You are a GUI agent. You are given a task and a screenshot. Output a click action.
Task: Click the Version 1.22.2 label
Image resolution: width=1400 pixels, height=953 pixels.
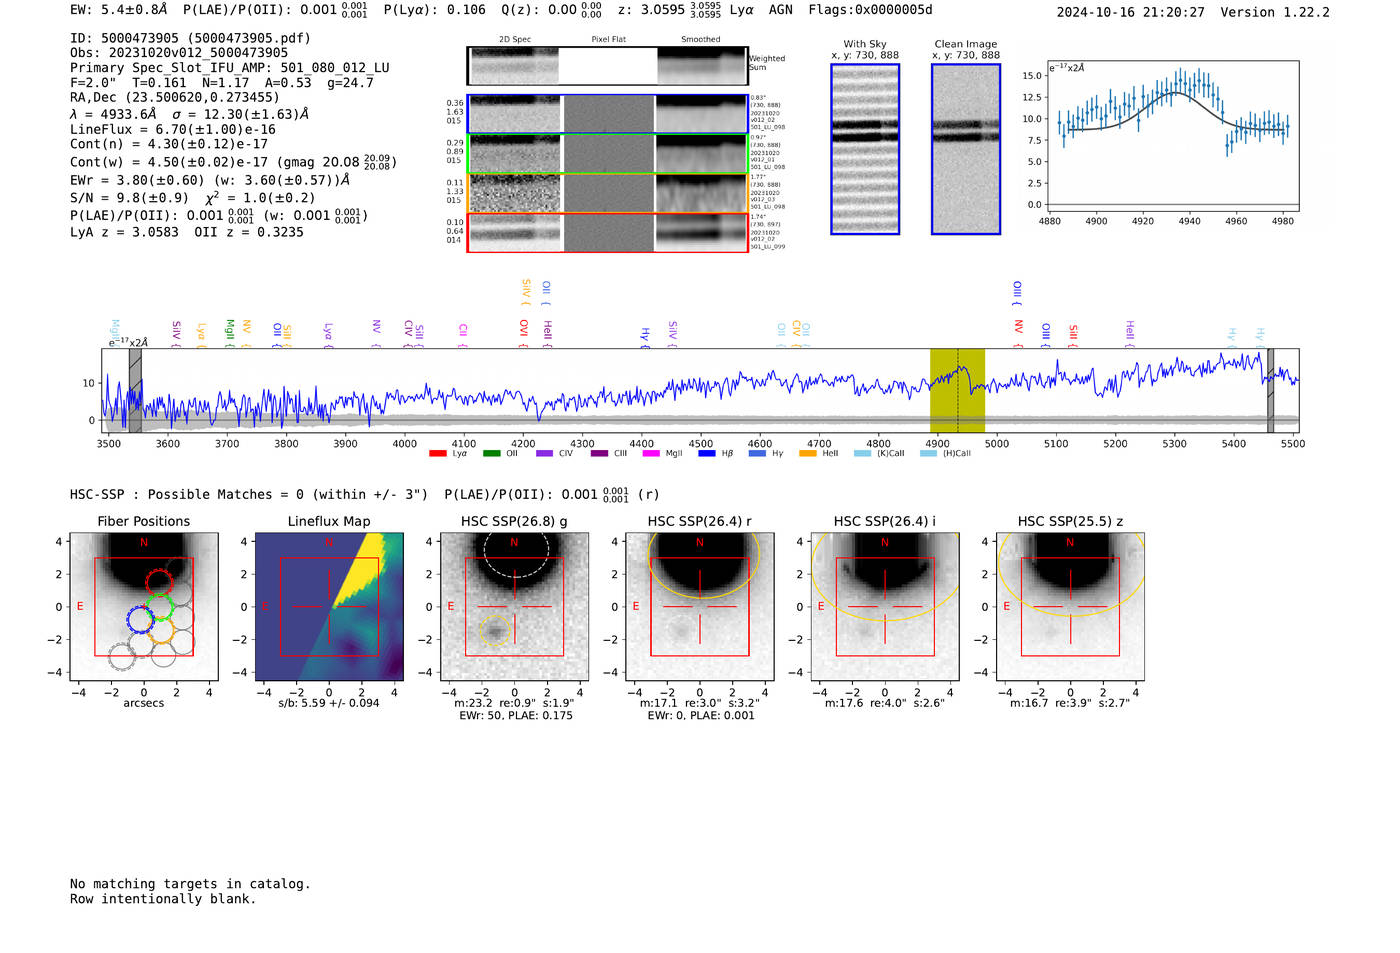[x=1275, y=12]
